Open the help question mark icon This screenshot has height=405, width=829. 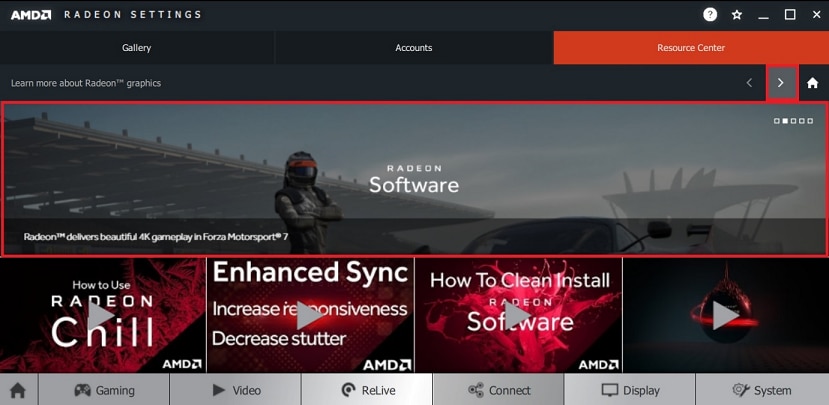[x=710, y=15]
